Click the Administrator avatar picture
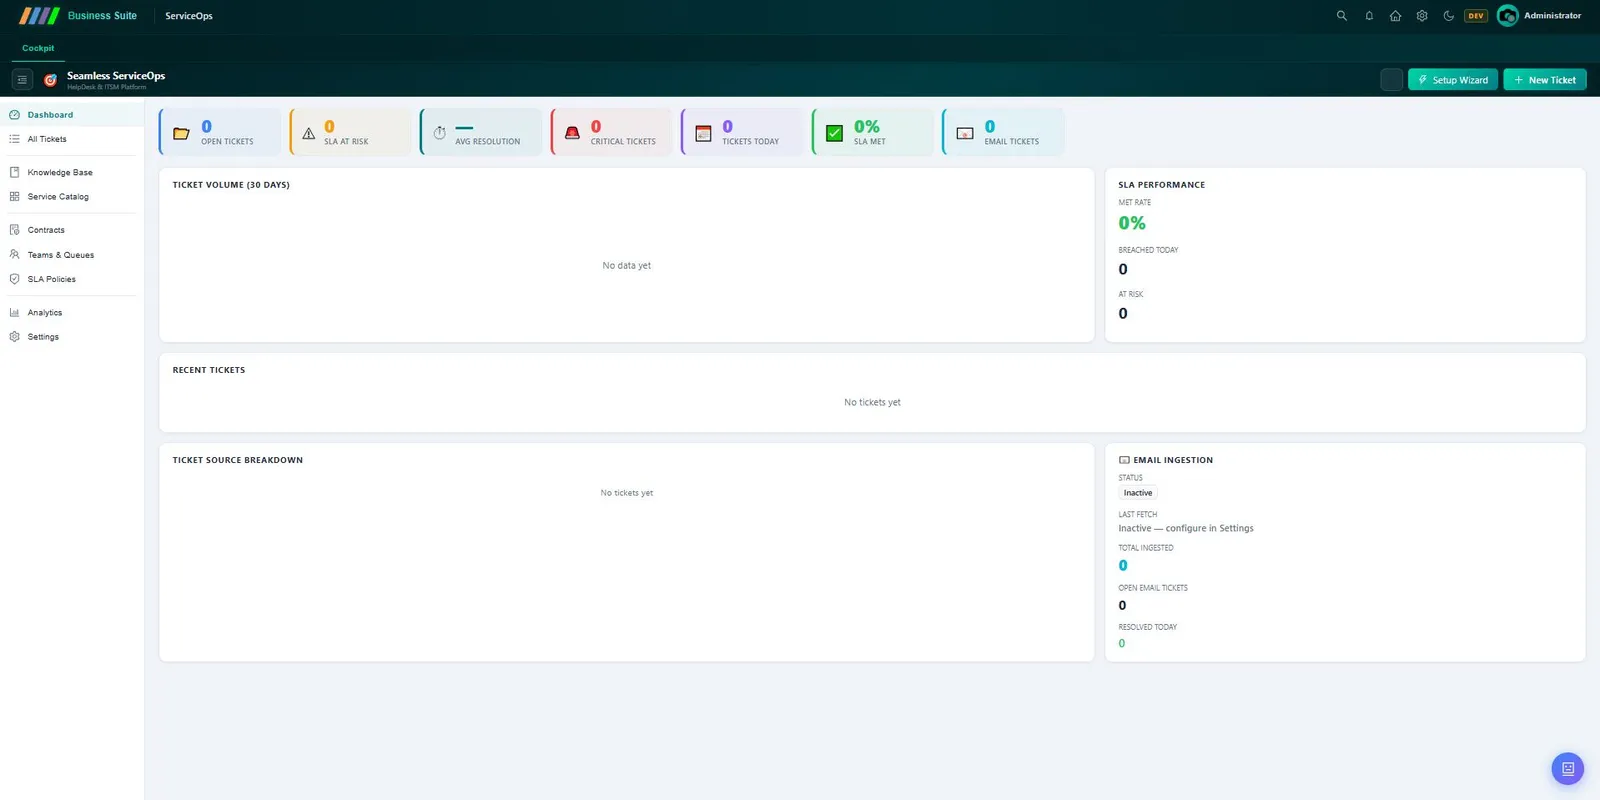 pos(1508,16)
